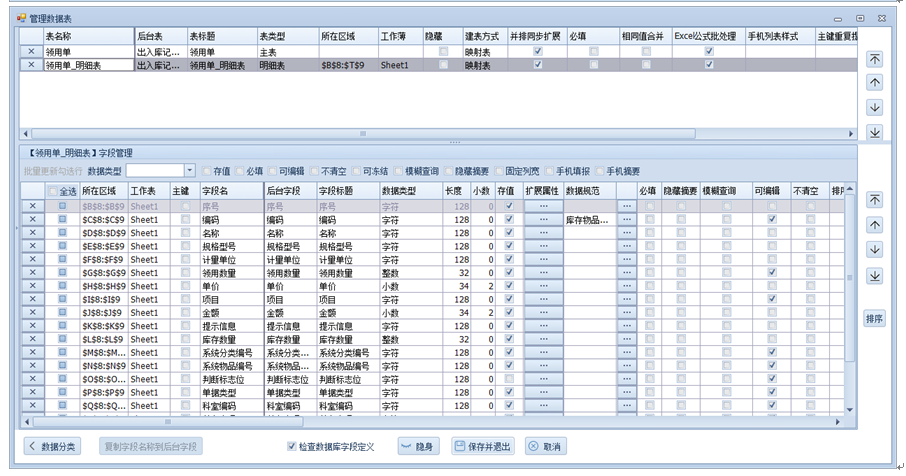Sort by the 字段名 column header
The width and height of the screenshot is (906, 476).
(230, 191)
